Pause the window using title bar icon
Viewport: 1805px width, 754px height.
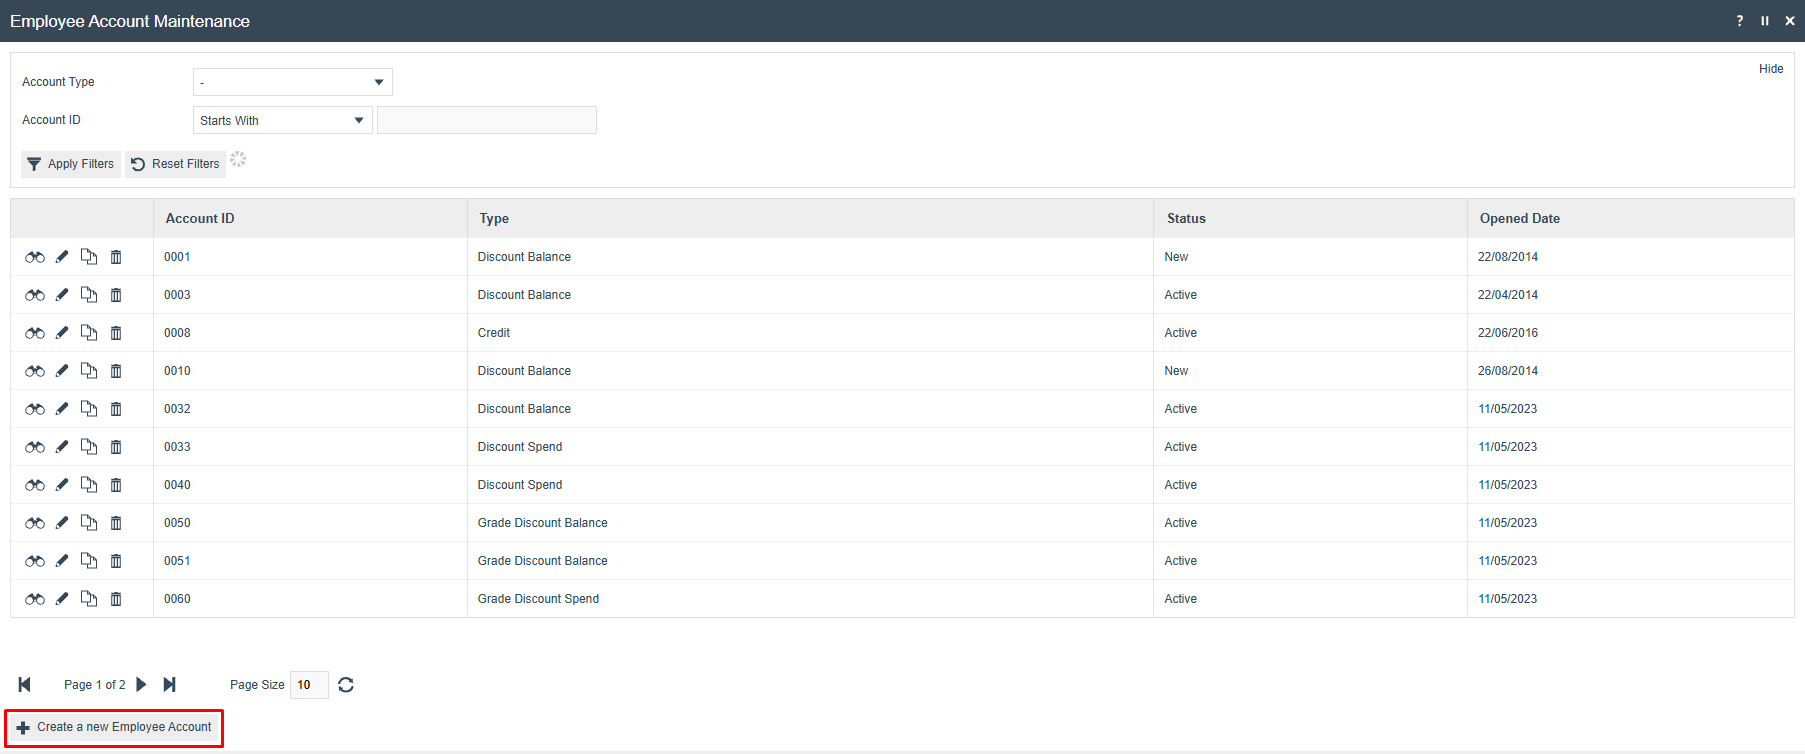pyautogui.click(x=1765, y=21)
